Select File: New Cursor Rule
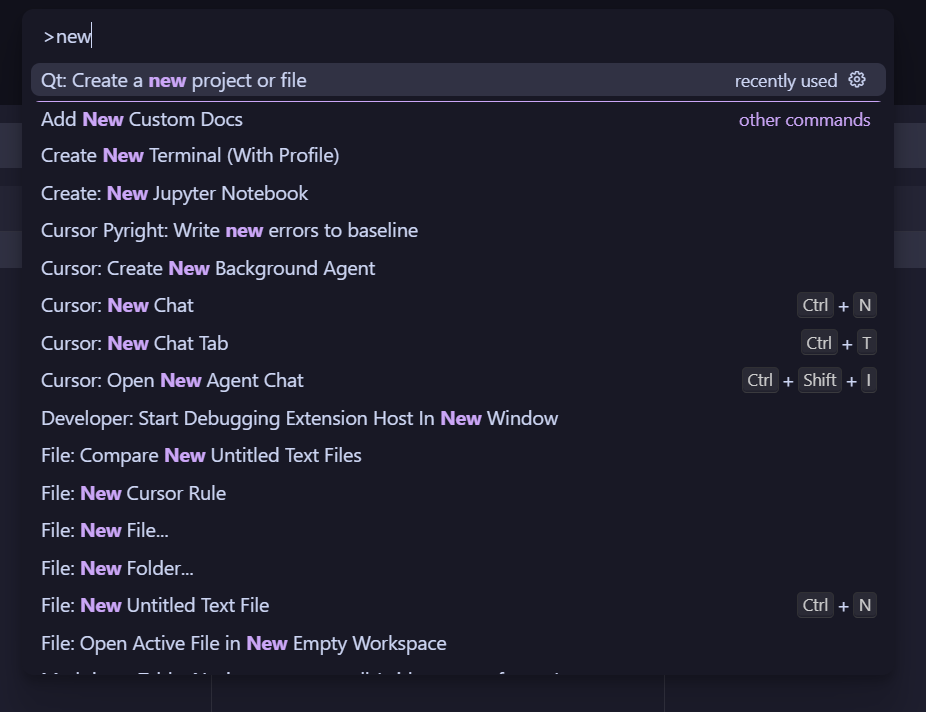The width and height of the screenshot is (926, 712). [133, 493]
